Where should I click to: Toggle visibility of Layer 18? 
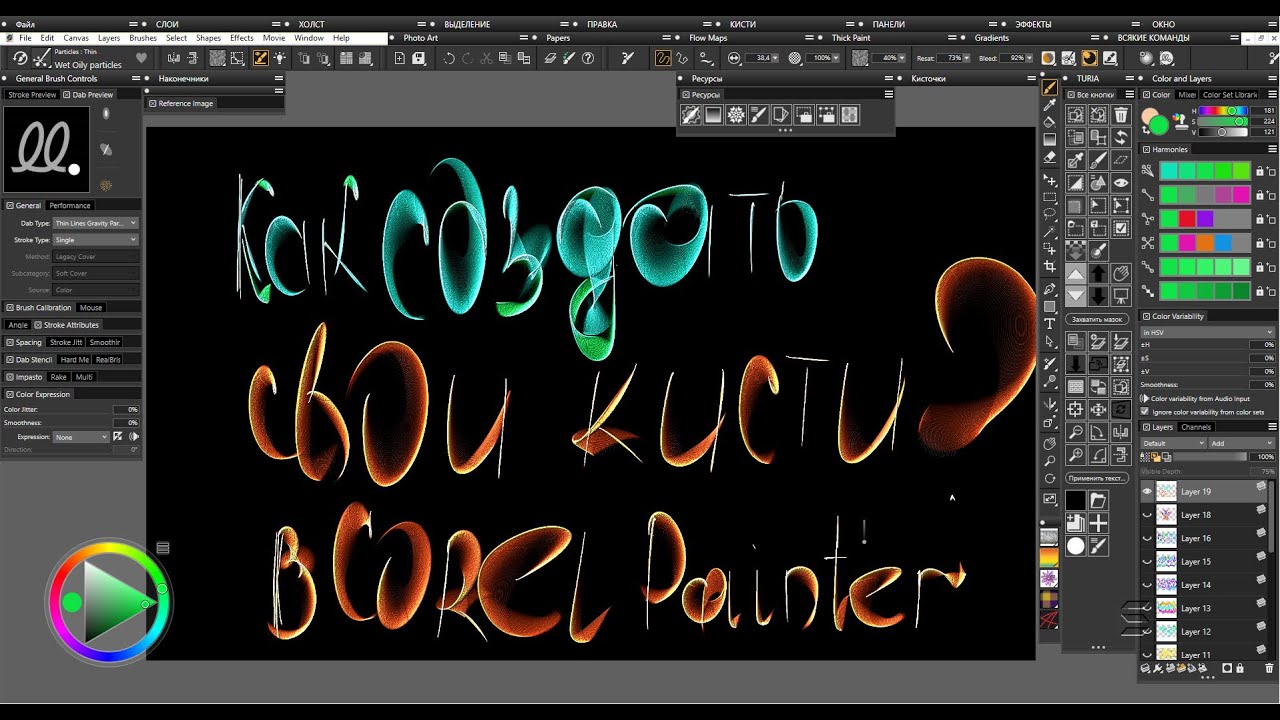click(x=1147, y=515)
